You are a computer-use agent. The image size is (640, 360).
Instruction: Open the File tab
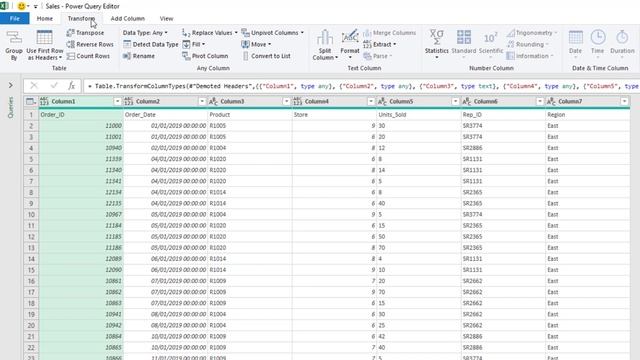(x=15, y=18)
